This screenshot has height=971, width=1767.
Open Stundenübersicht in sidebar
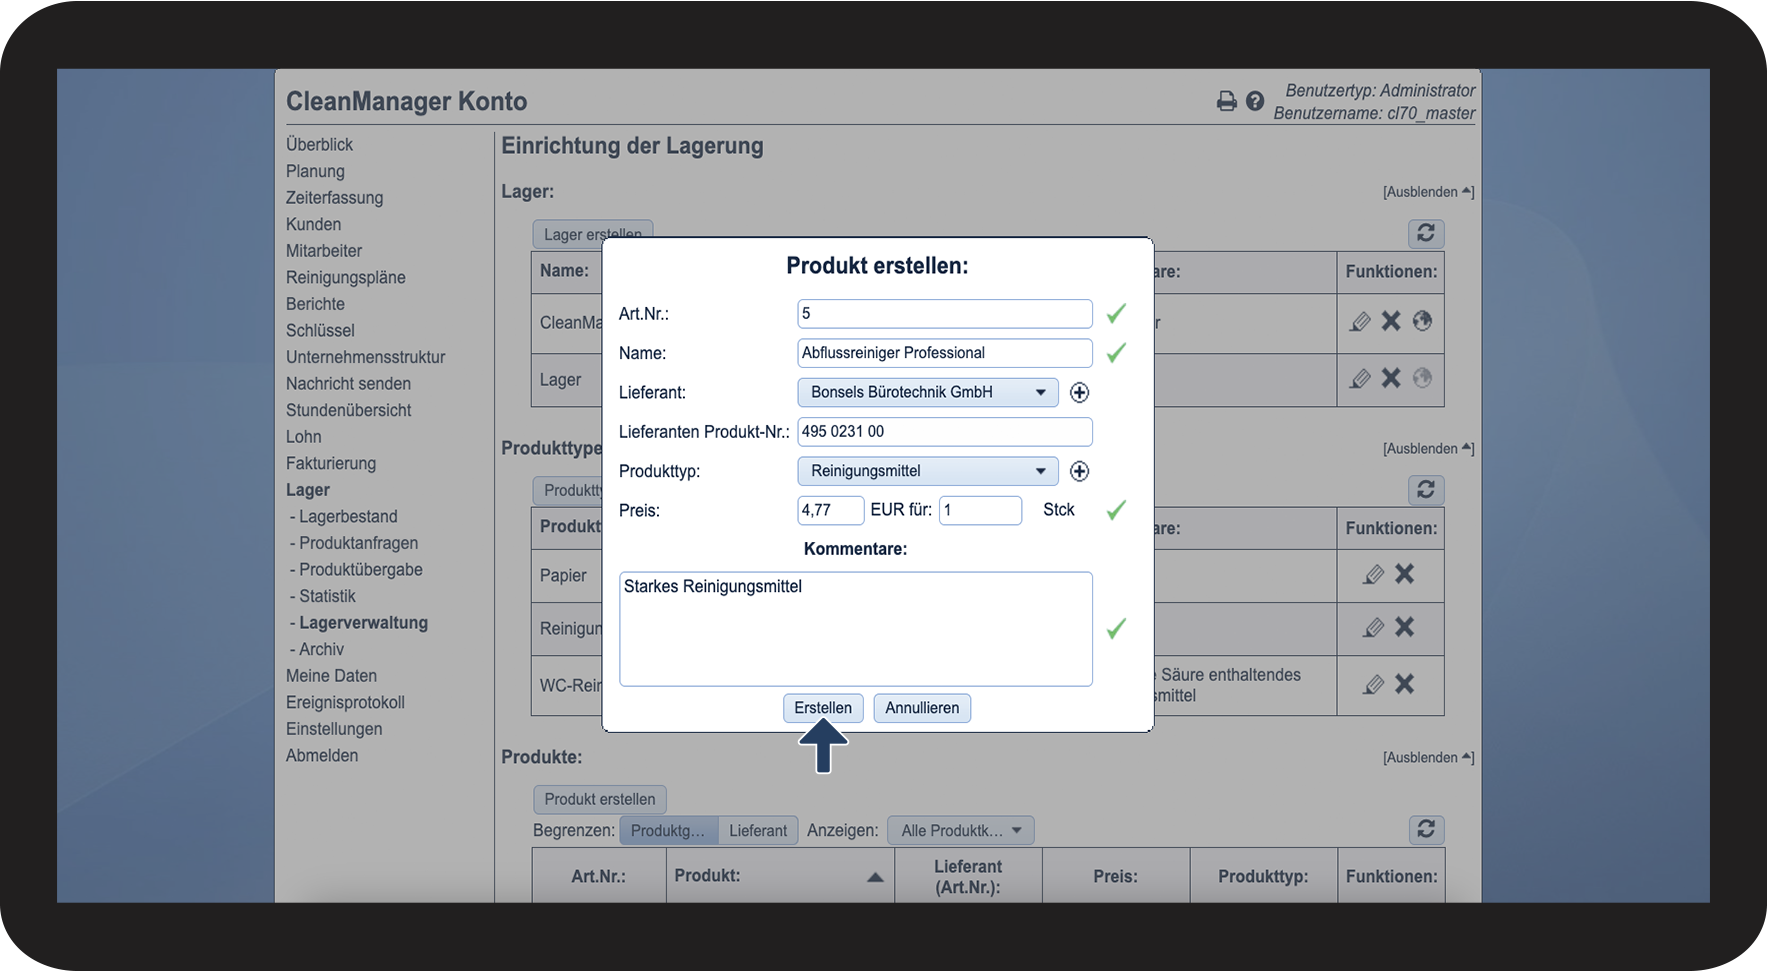[x=348, y=410]
